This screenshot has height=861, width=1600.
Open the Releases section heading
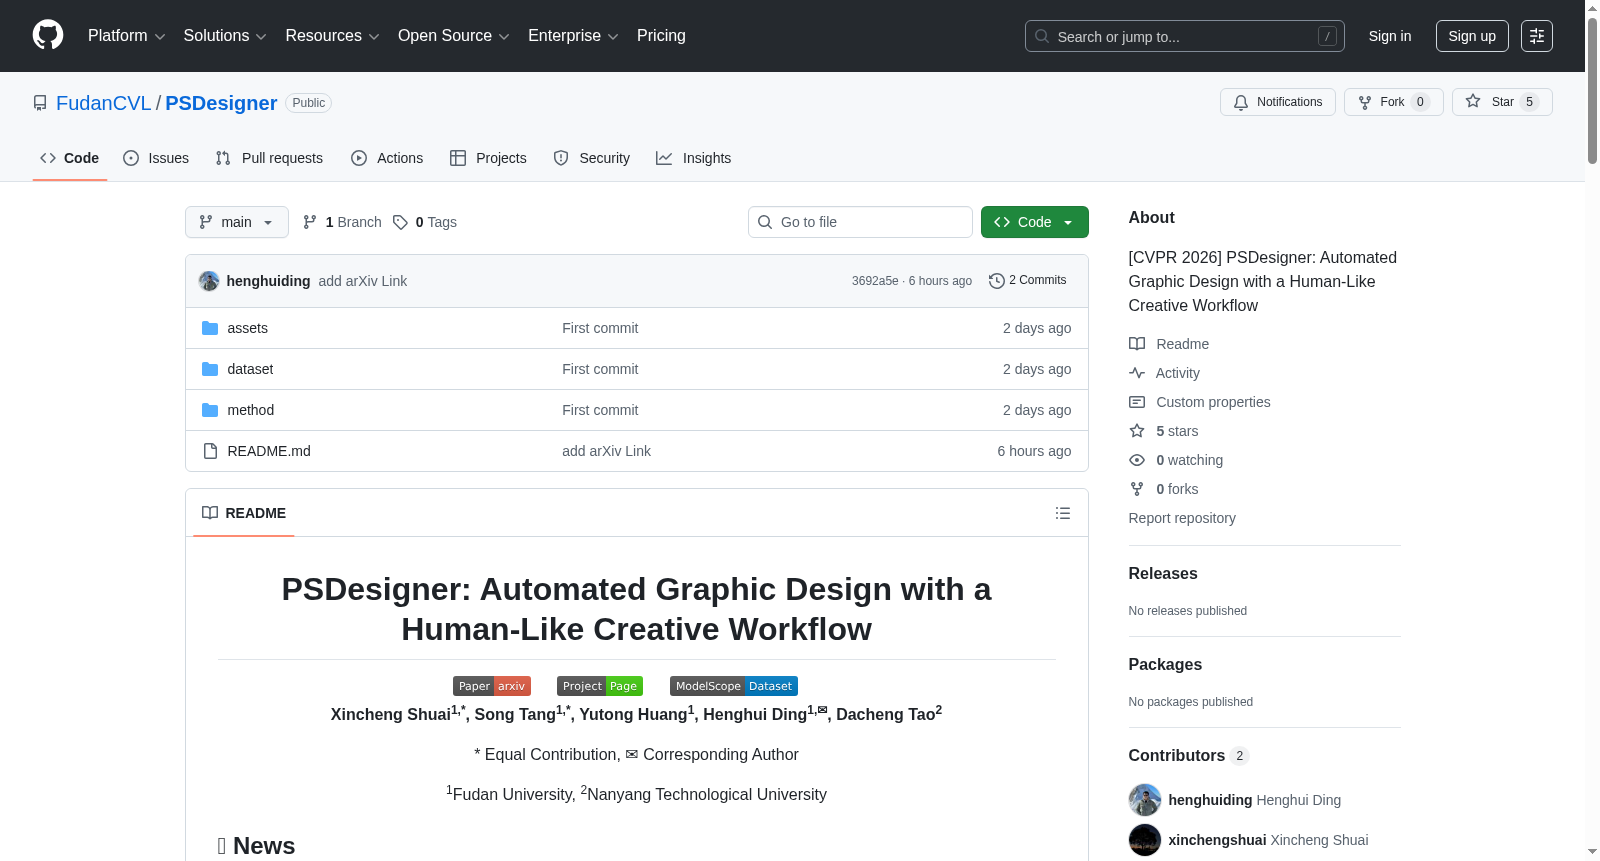click(1163, 573)
